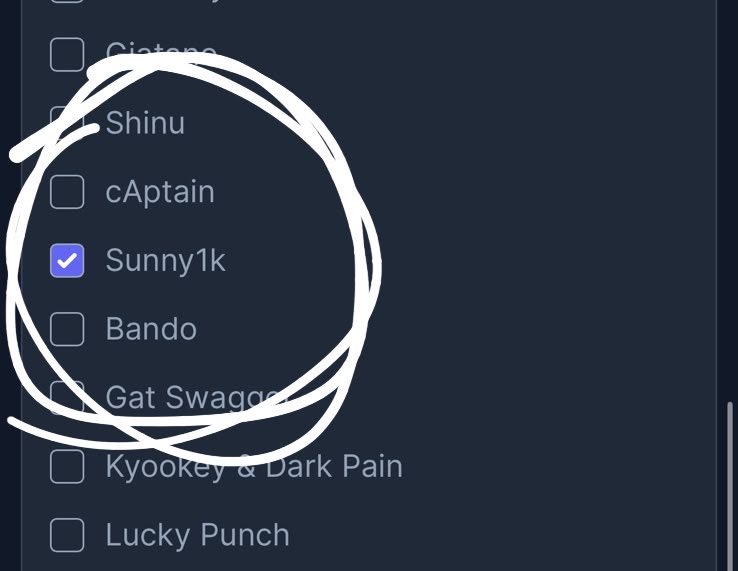Tick the checkbox beside cAptain
Screen dimensions: 738x571
point(67,192)
